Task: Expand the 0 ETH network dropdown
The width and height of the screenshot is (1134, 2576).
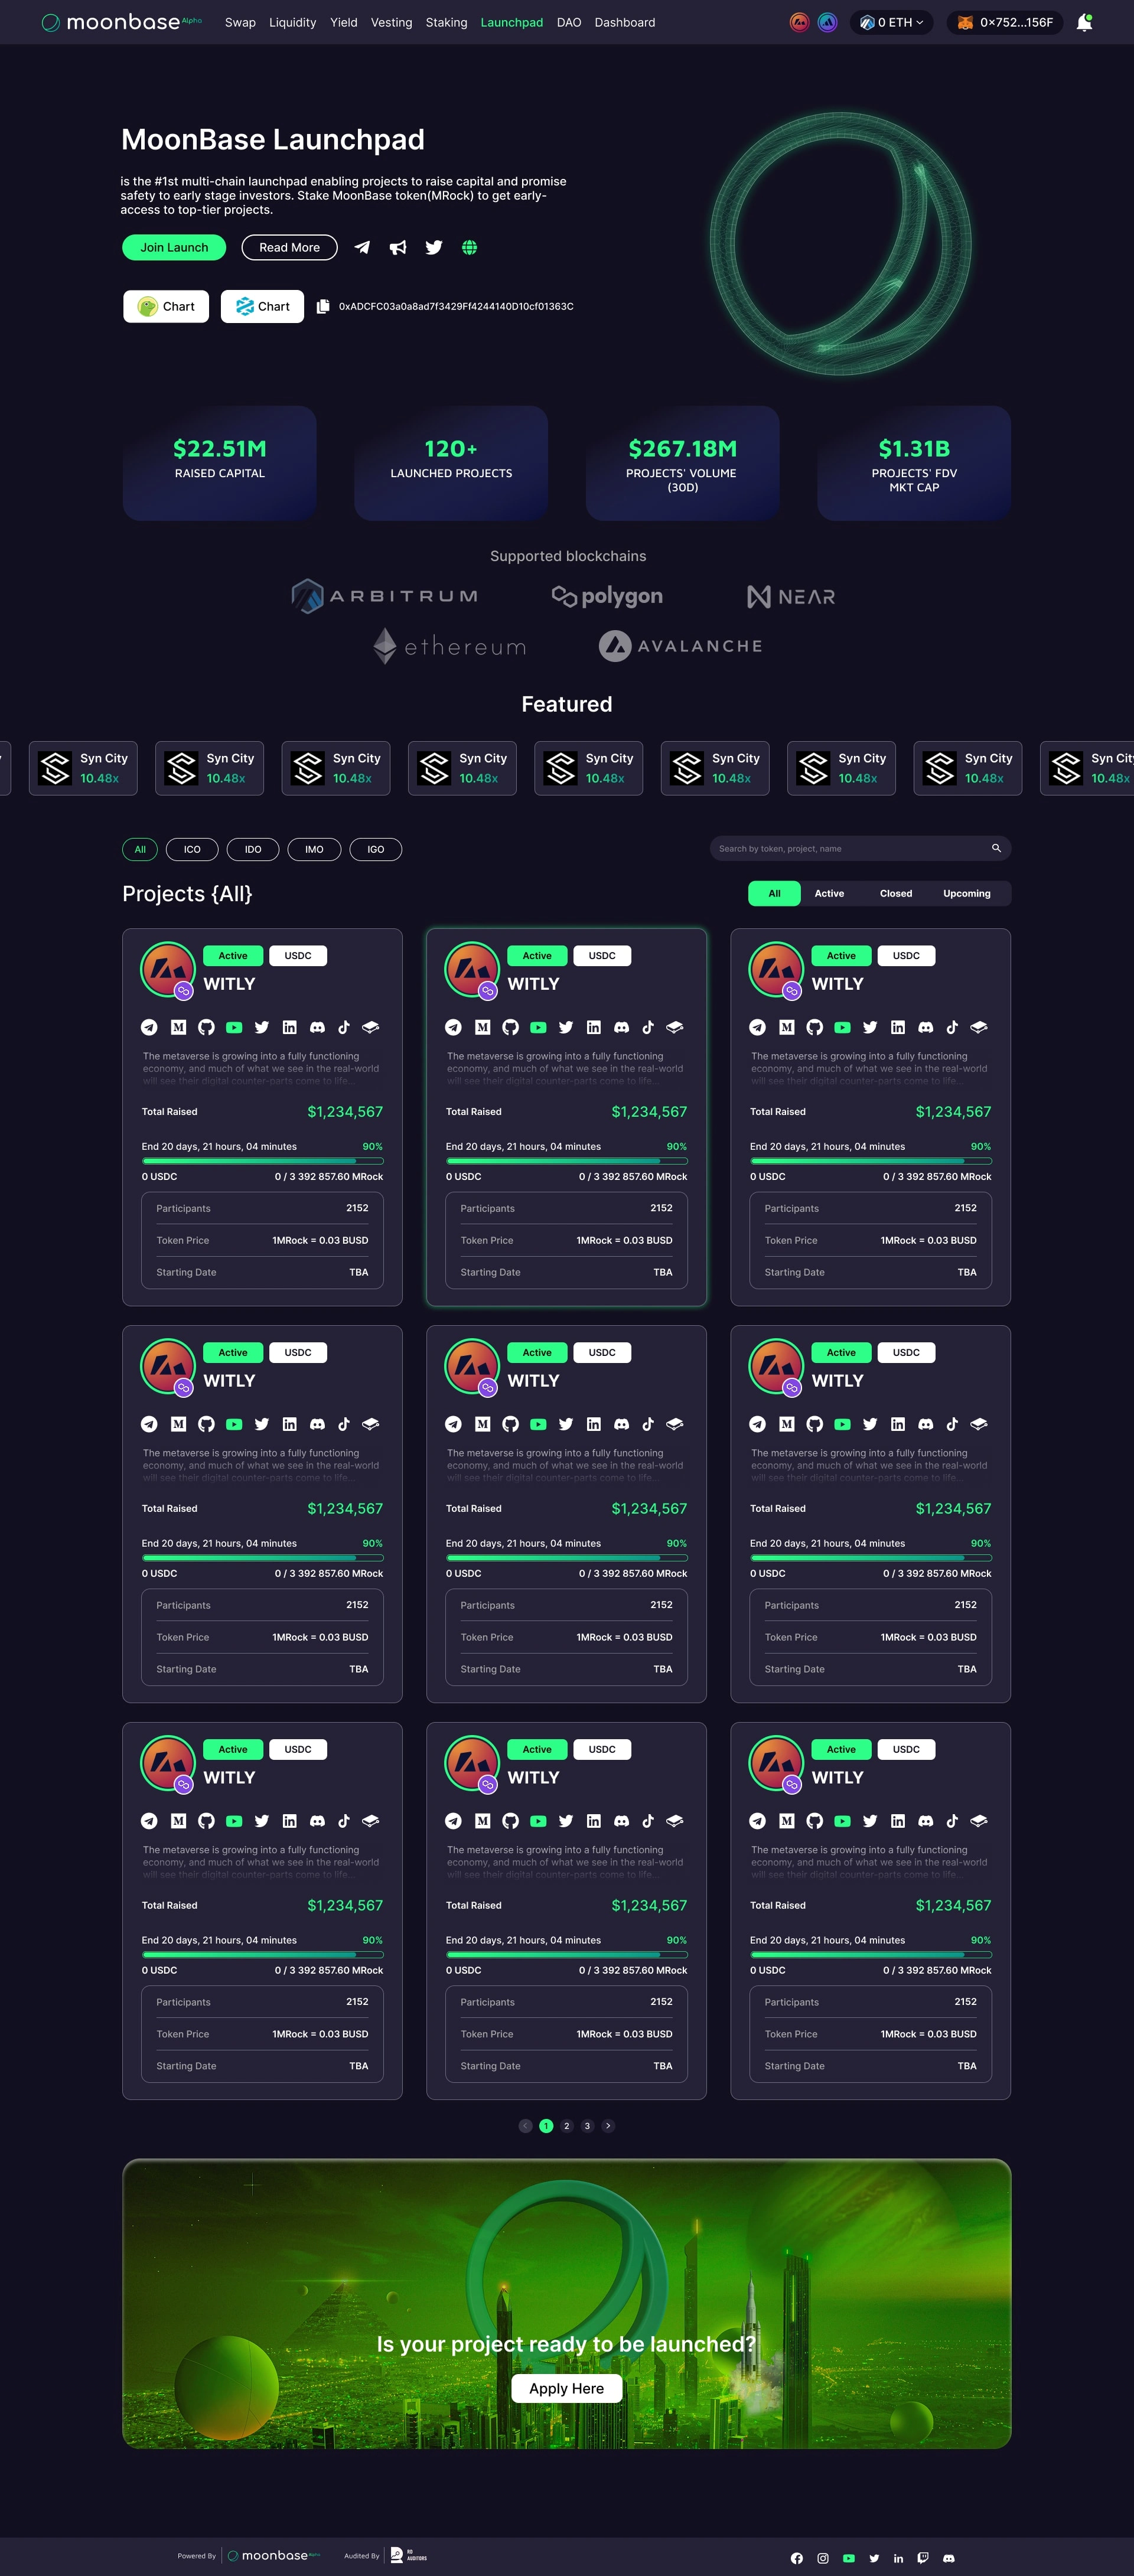Action: pos(892,22)
